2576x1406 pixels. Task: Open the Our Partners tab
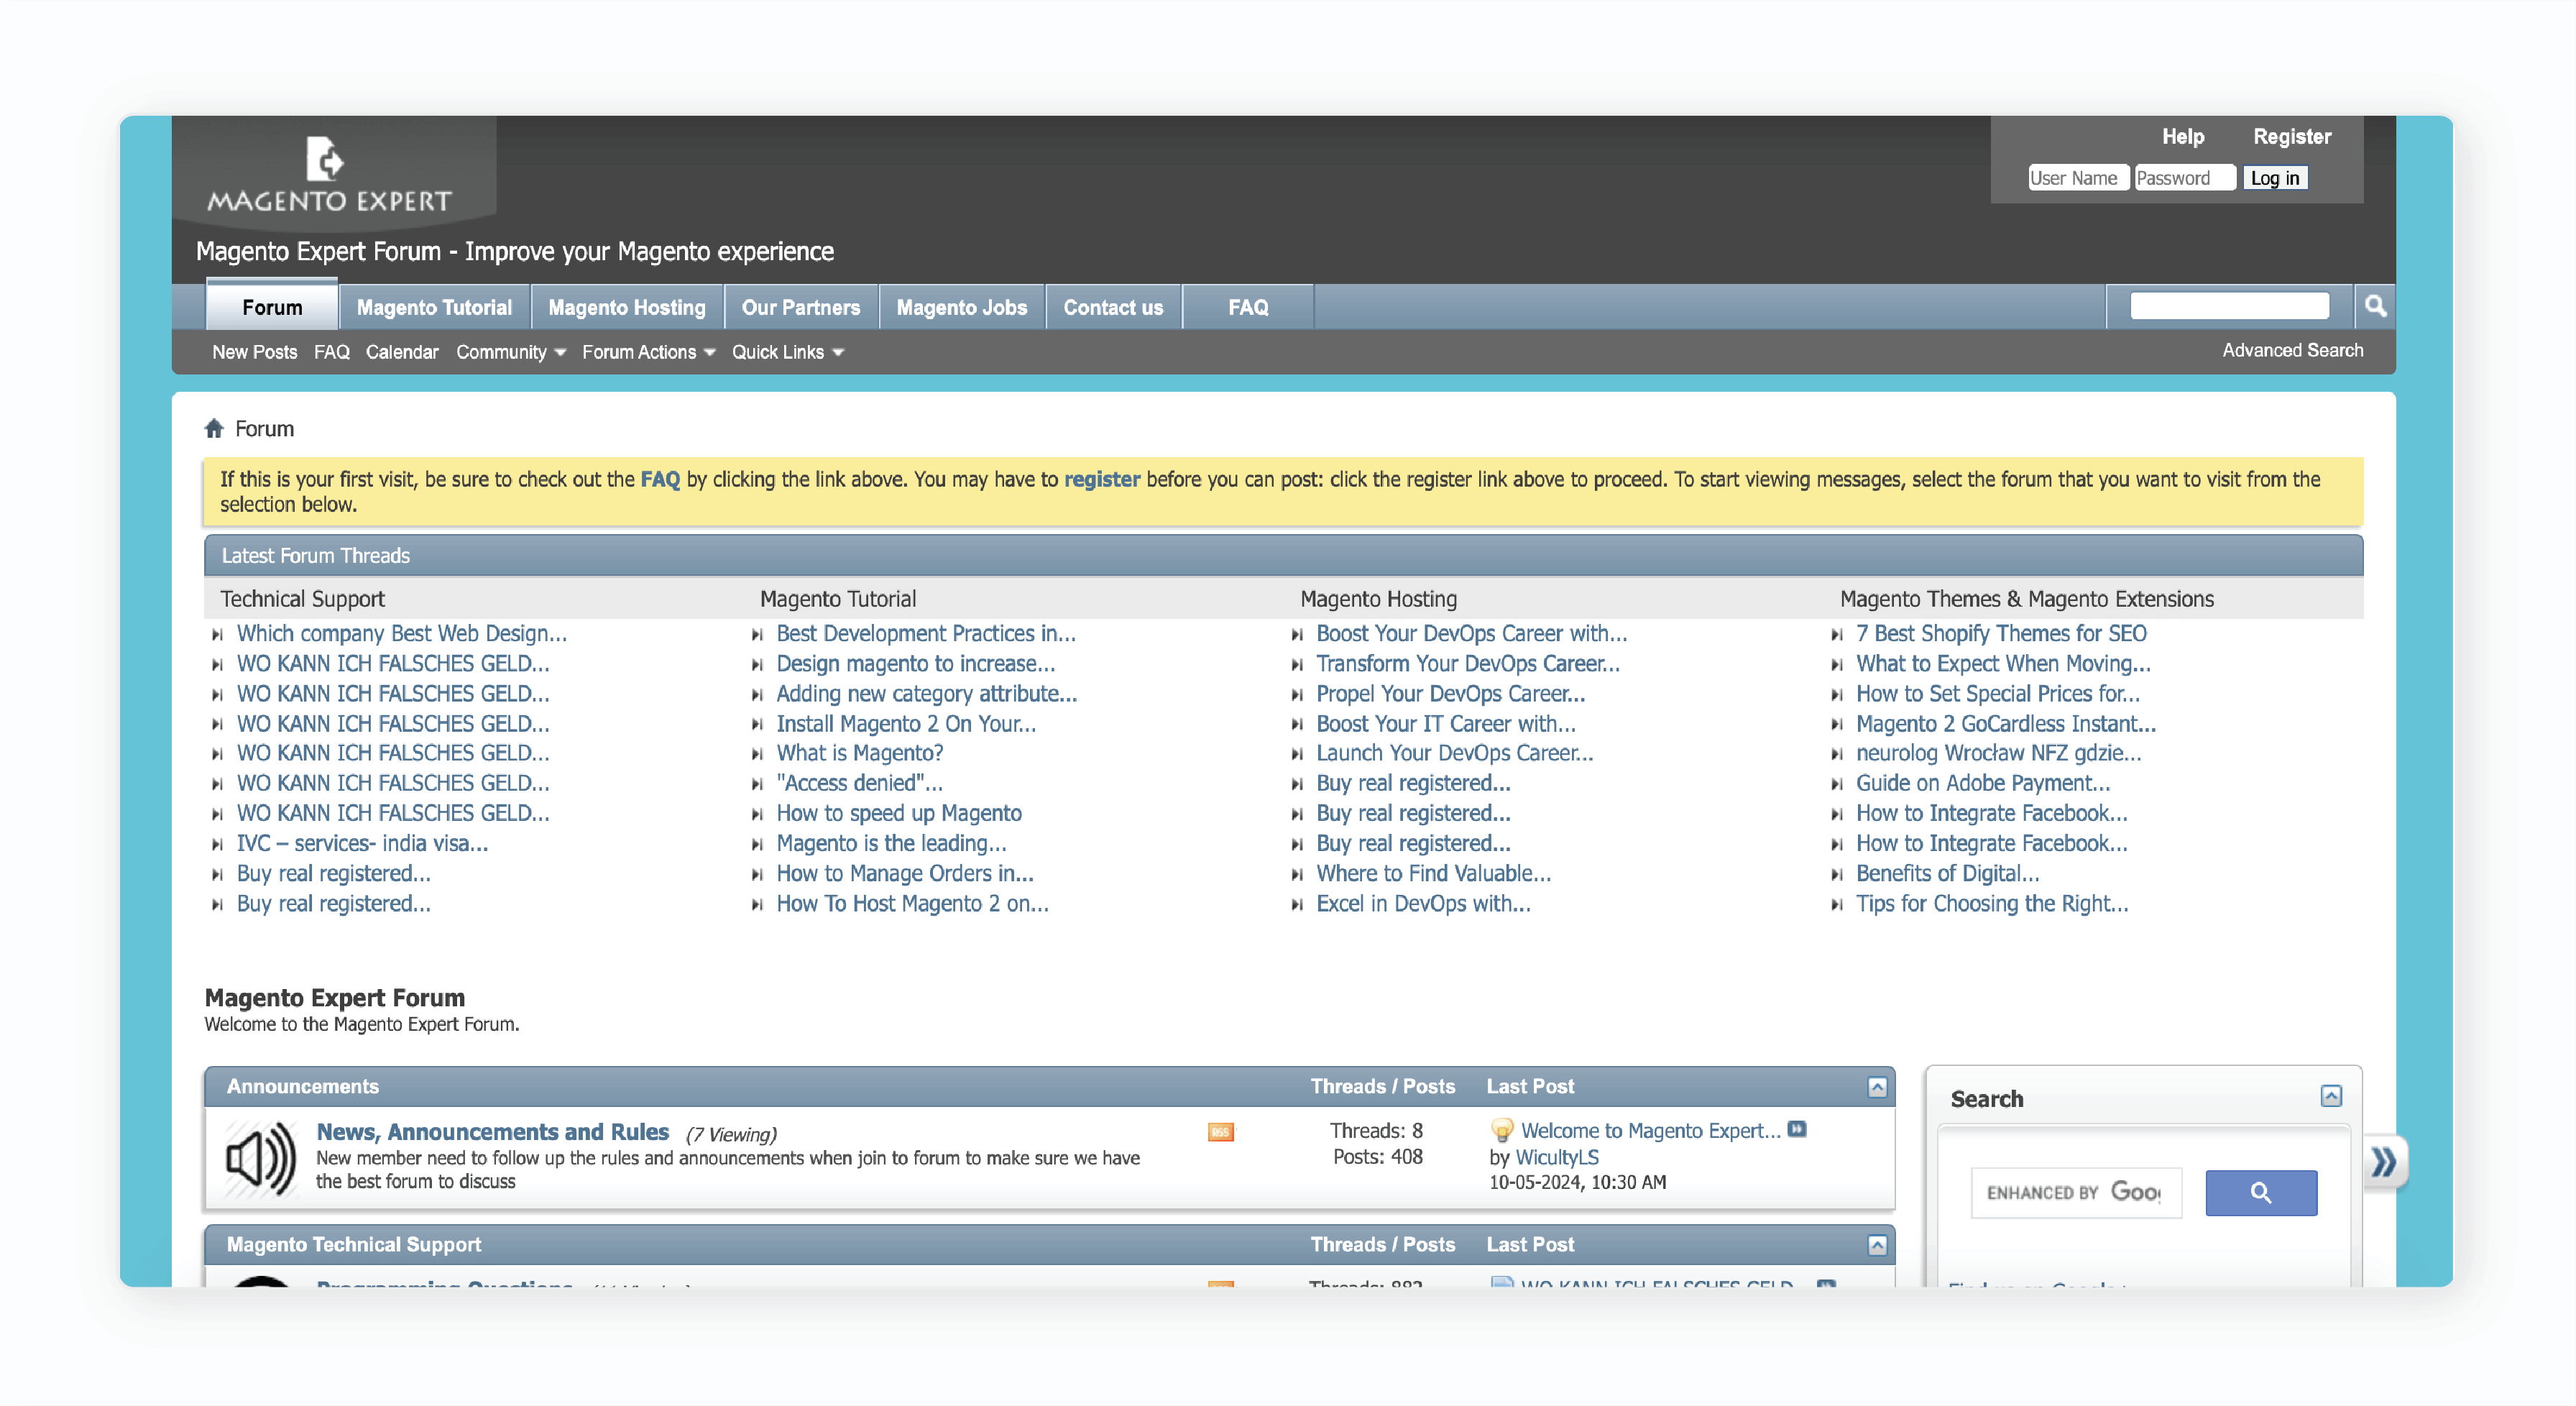pos(801,307)
